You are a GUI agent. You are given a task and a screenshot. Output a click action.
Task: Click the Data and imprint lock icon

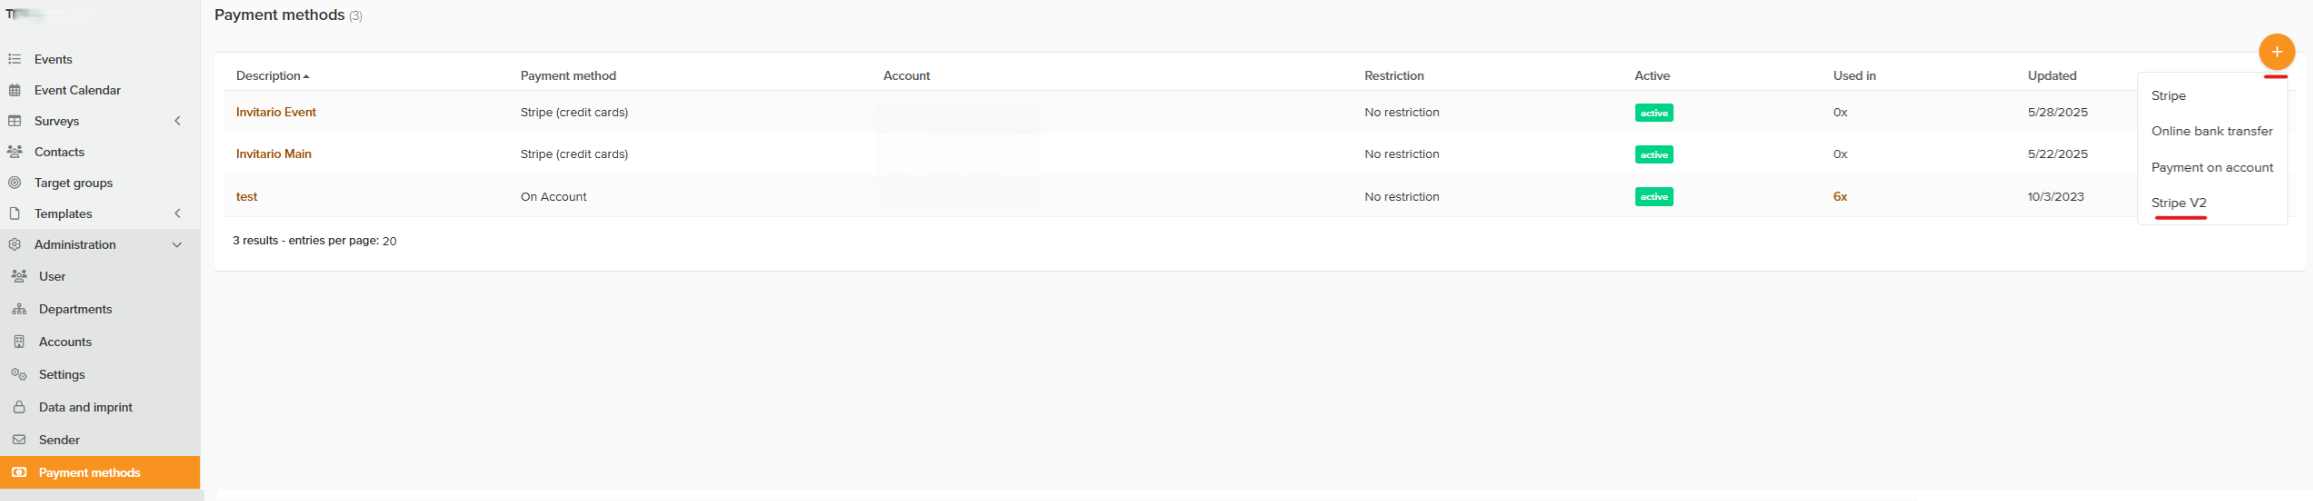pos(19,407)
